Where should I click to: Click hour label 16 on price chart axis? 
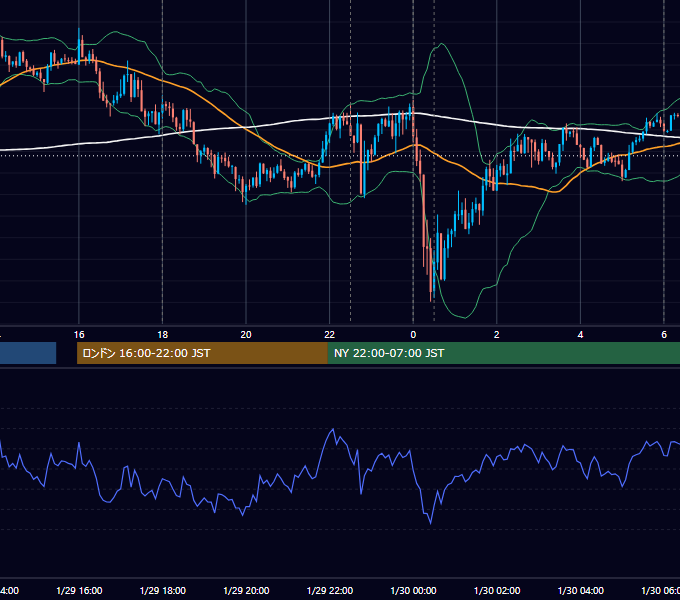(79, 335)
